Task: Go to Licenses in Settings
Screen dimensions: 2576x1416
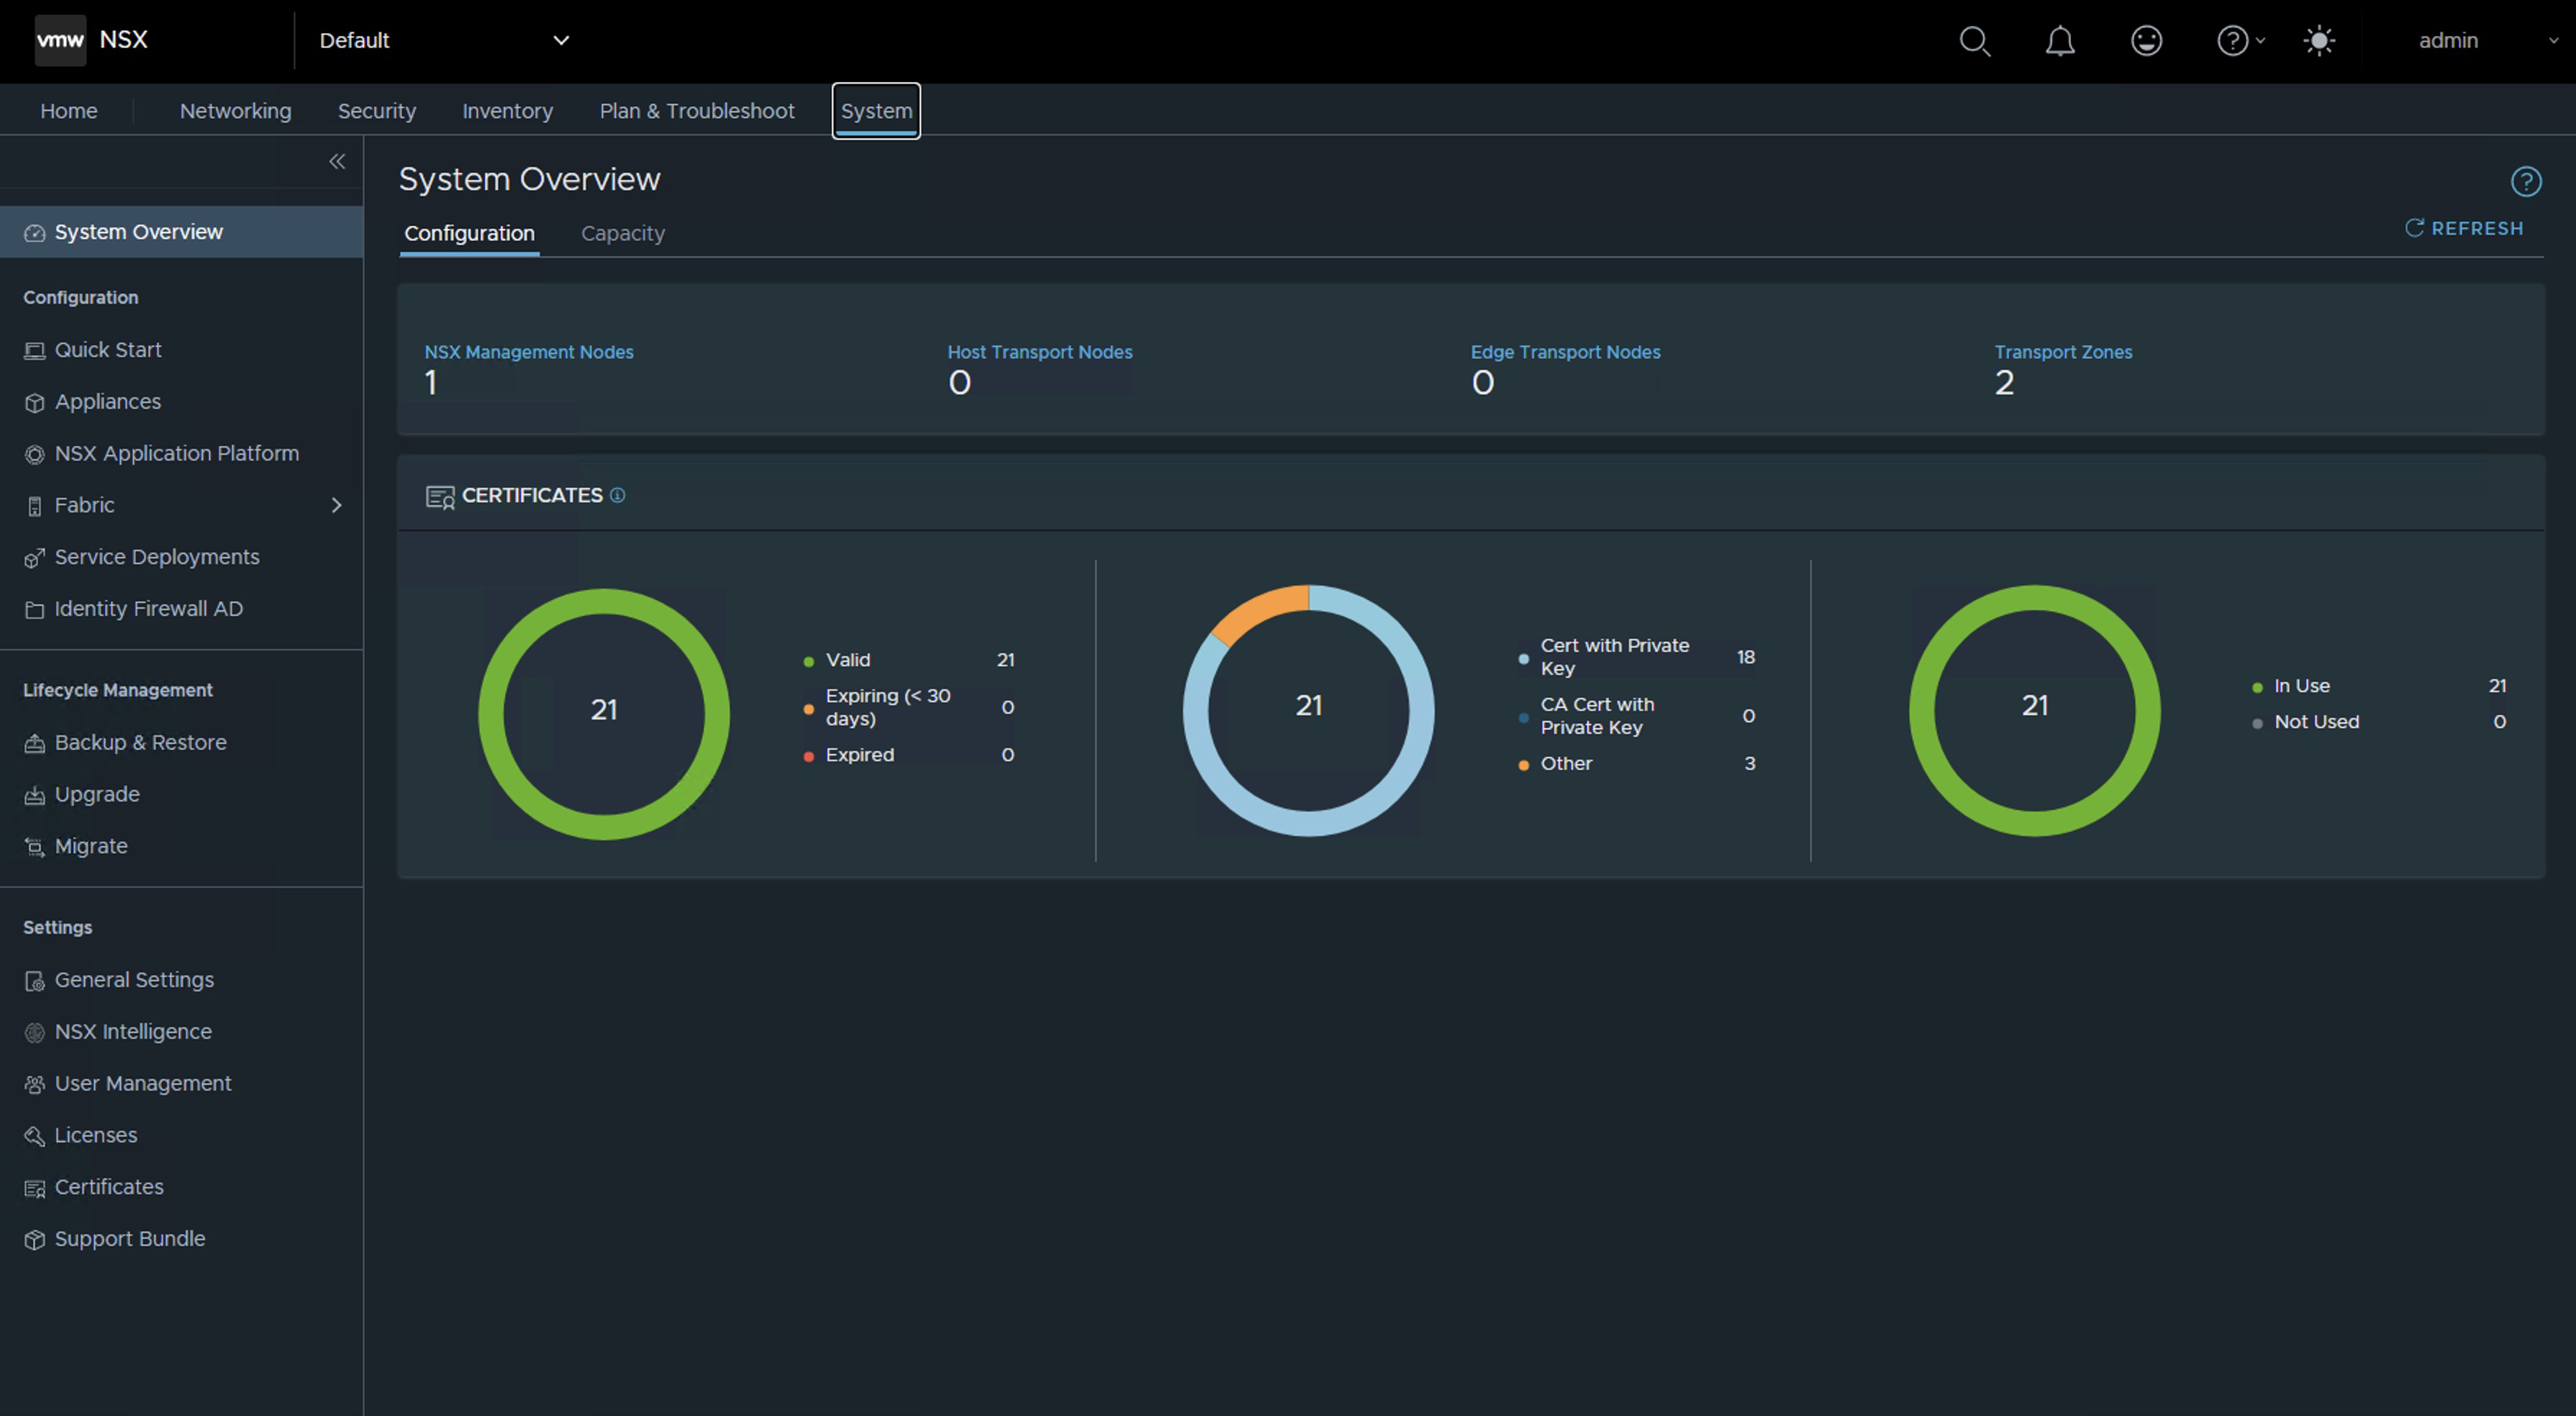Action: [96, 1136]
